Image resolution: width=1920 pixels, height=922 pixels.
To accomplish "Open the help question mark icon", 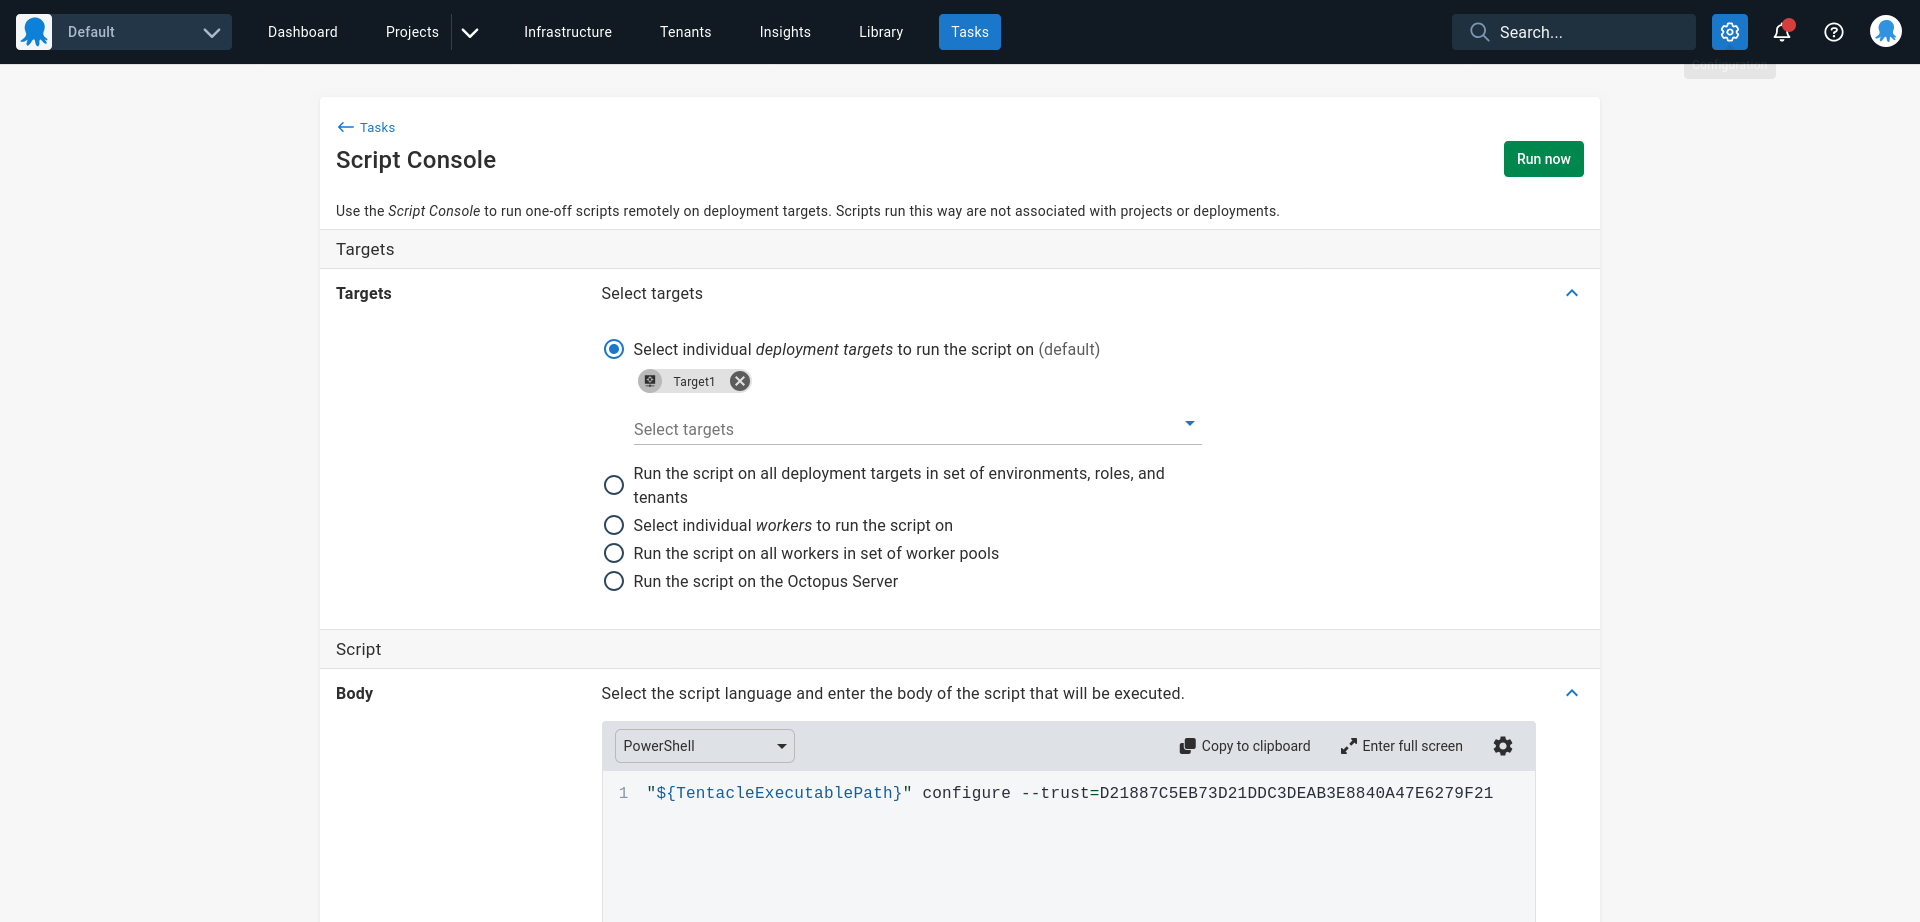I will tap(1833, 32).
